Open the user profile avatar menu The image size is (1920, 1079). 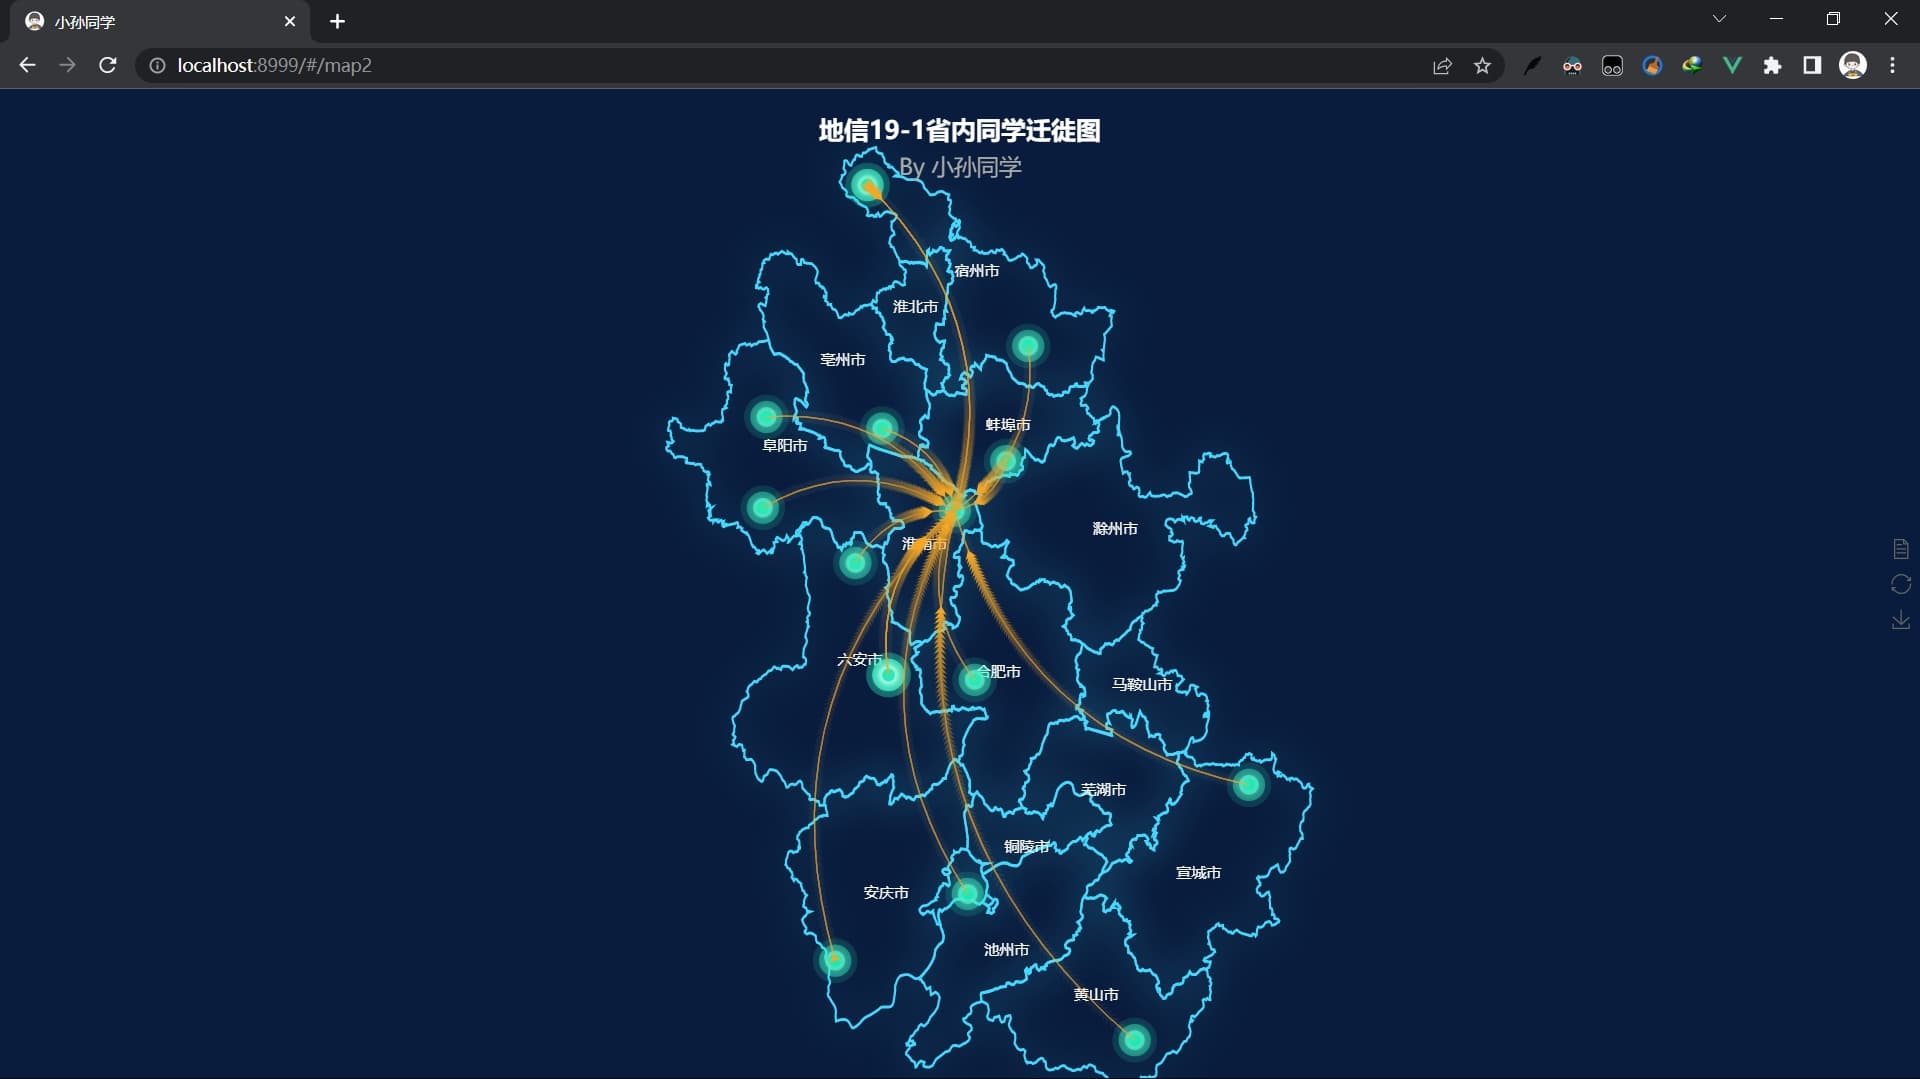tap(1853, 66)
